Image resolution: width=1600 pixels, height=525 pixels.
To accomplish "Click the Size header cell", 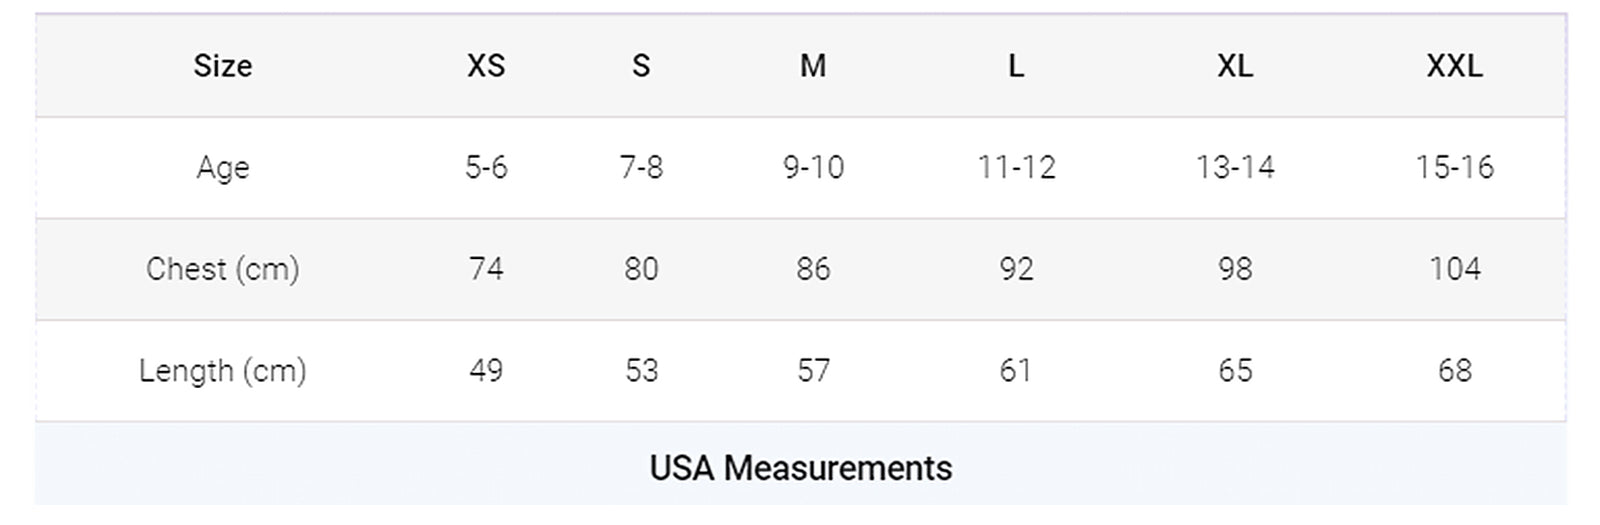I will tap(222, 66).
